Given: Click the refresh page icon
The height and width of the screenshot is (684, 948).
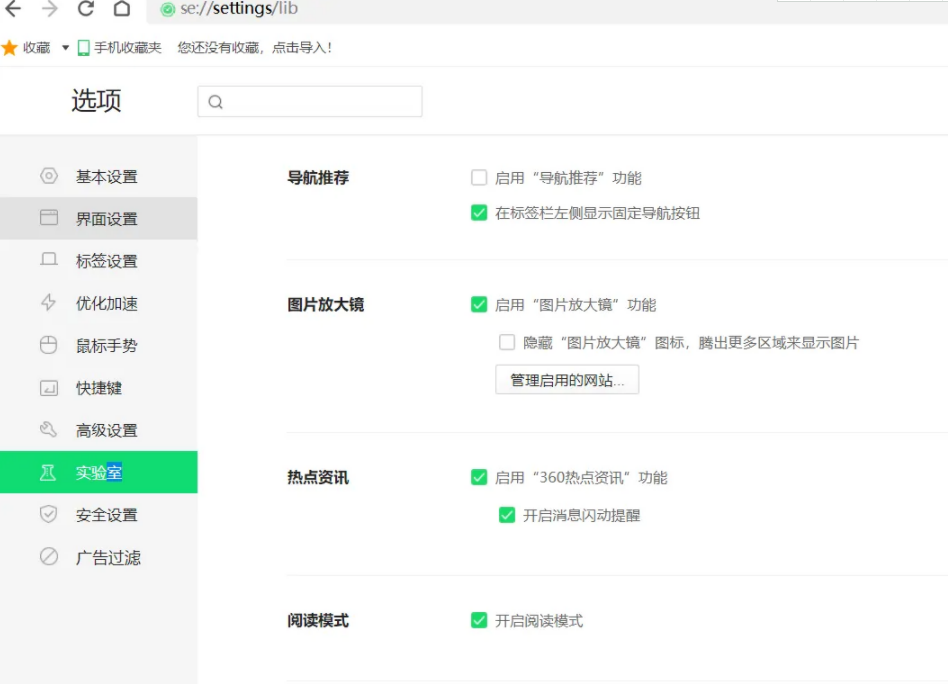Looking at the screenshot, I should click(x=86, y=9).
